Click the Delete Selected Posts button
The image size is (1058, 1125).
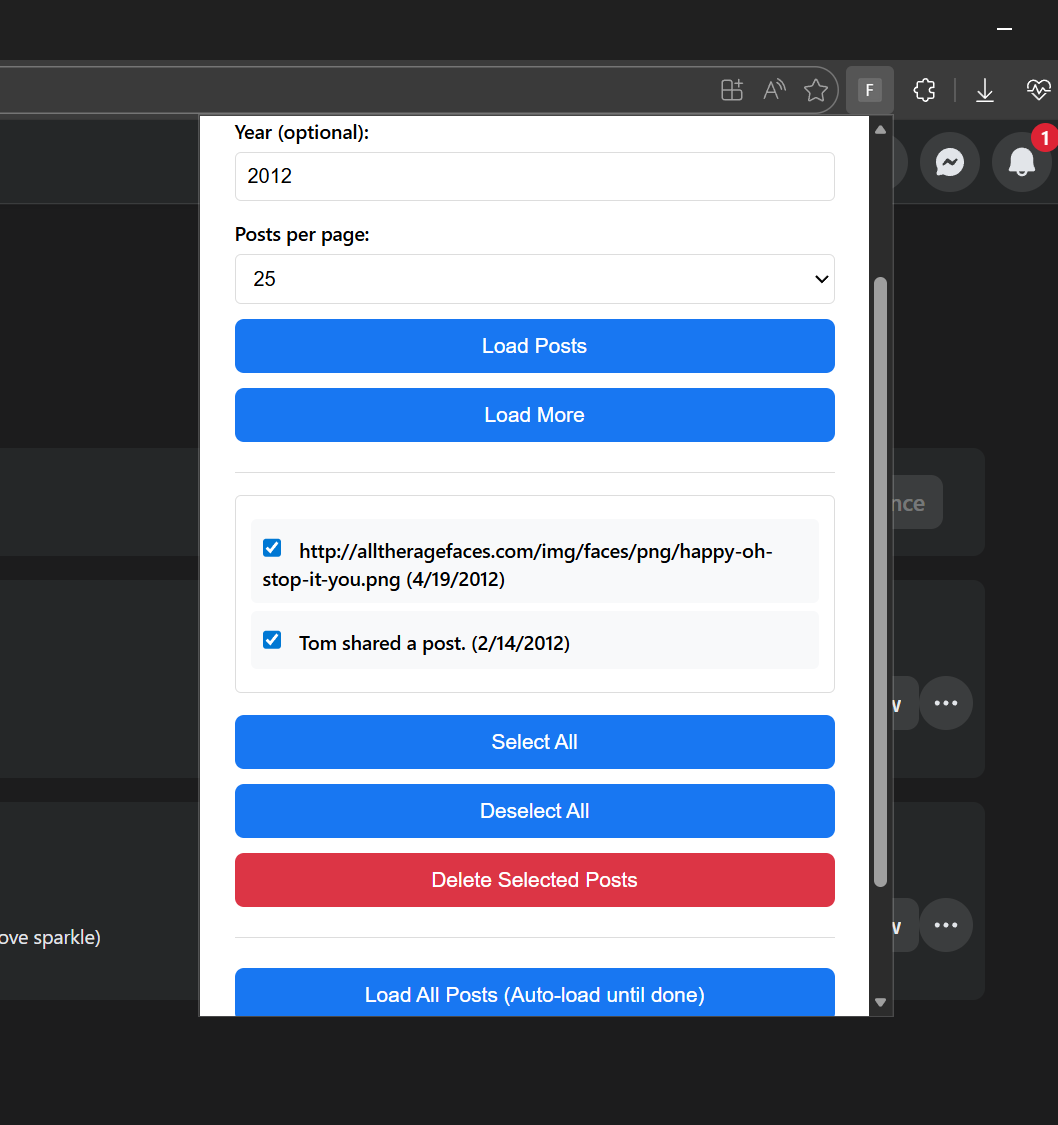point(534,880)
